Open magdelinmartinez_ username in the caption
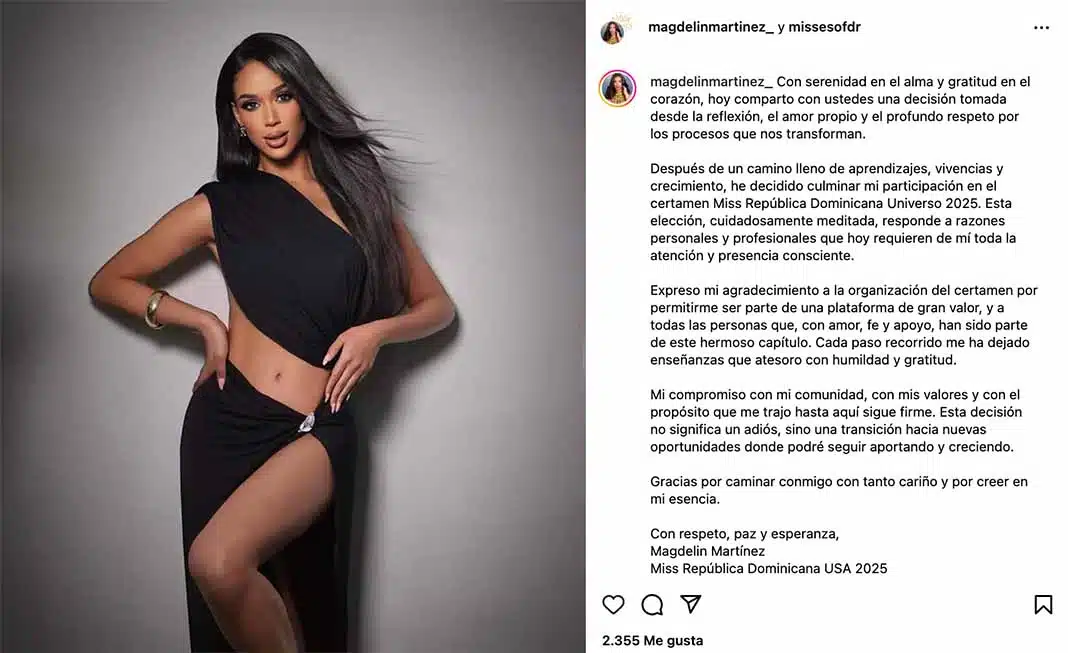Image resolution: width=1068 pixels, height=653 pixels. tap(711, 82)
